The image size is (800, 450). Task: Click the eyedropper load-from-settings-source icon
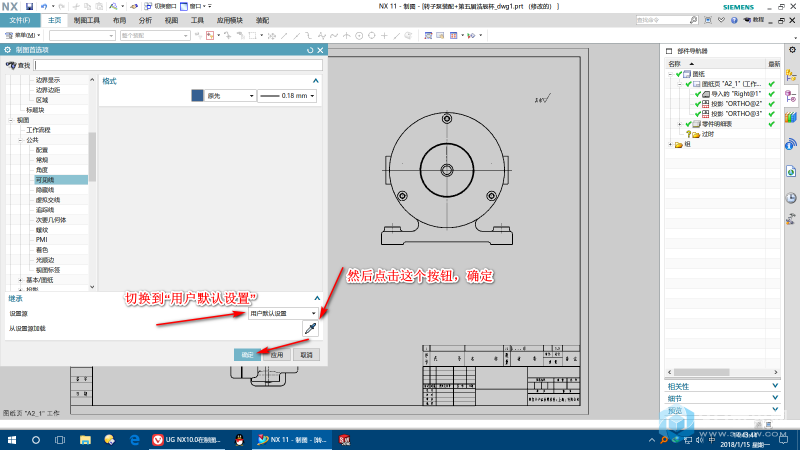(x=310, y=328)
